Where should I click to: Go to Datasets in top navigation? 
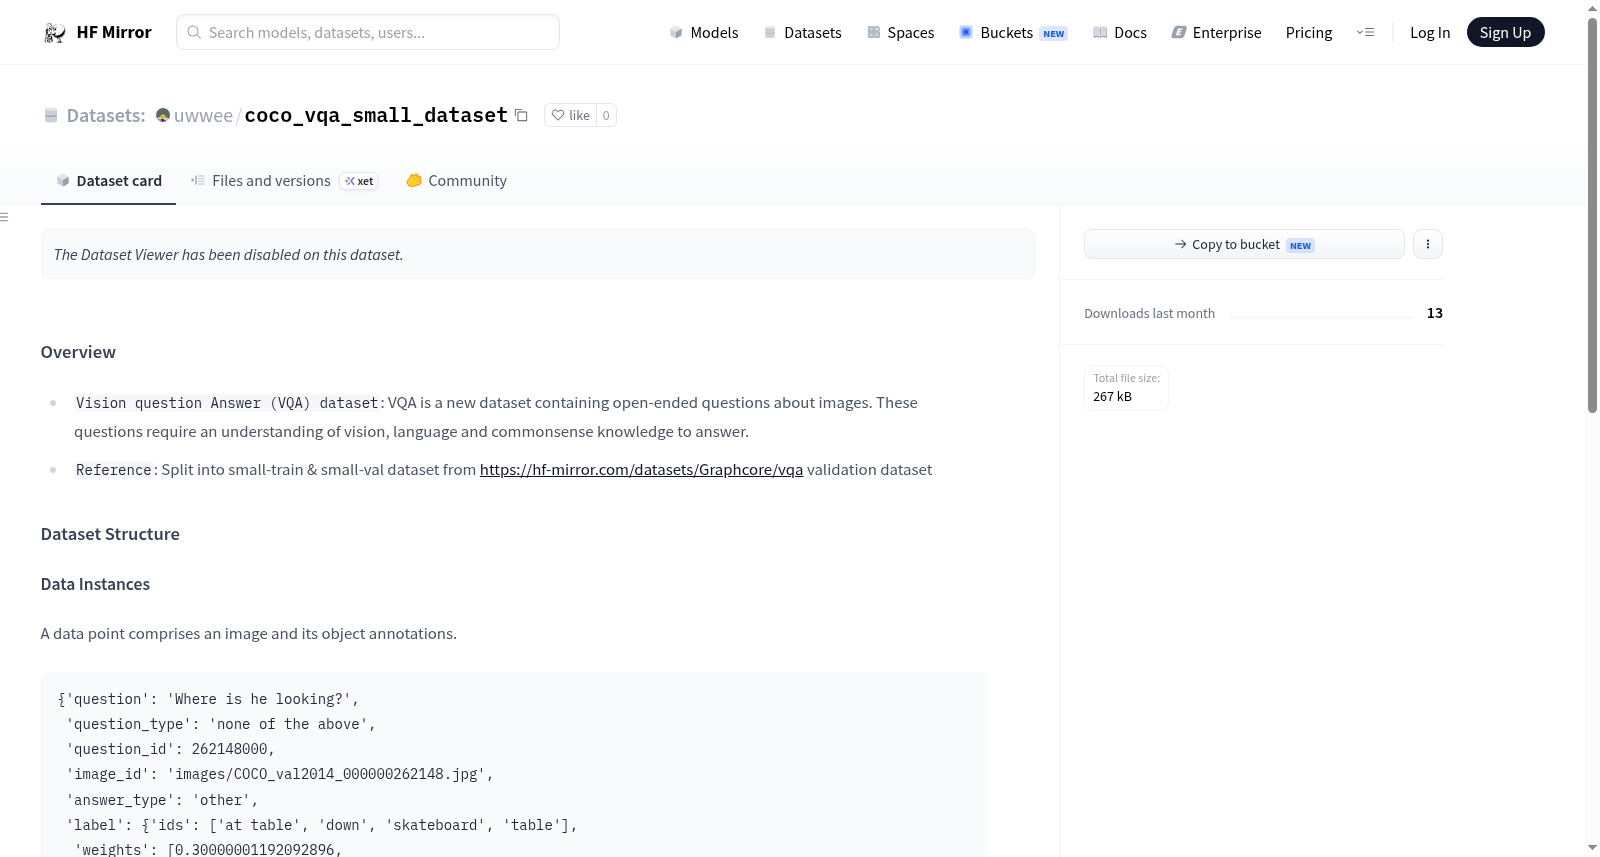803,32
